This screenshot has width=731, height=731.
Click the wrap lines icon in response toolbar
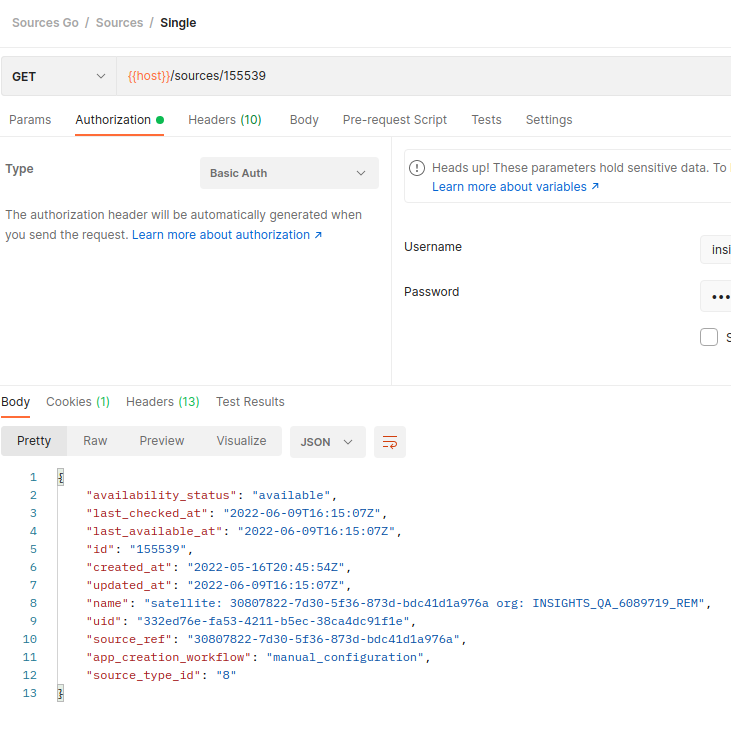pos(390,441)
